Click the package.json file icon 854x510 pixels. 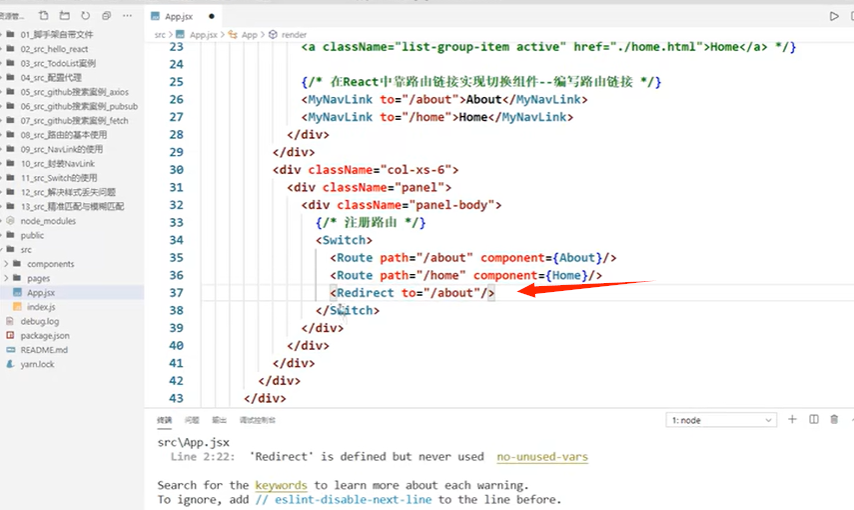pyautogui.click(x=10, y=335)
